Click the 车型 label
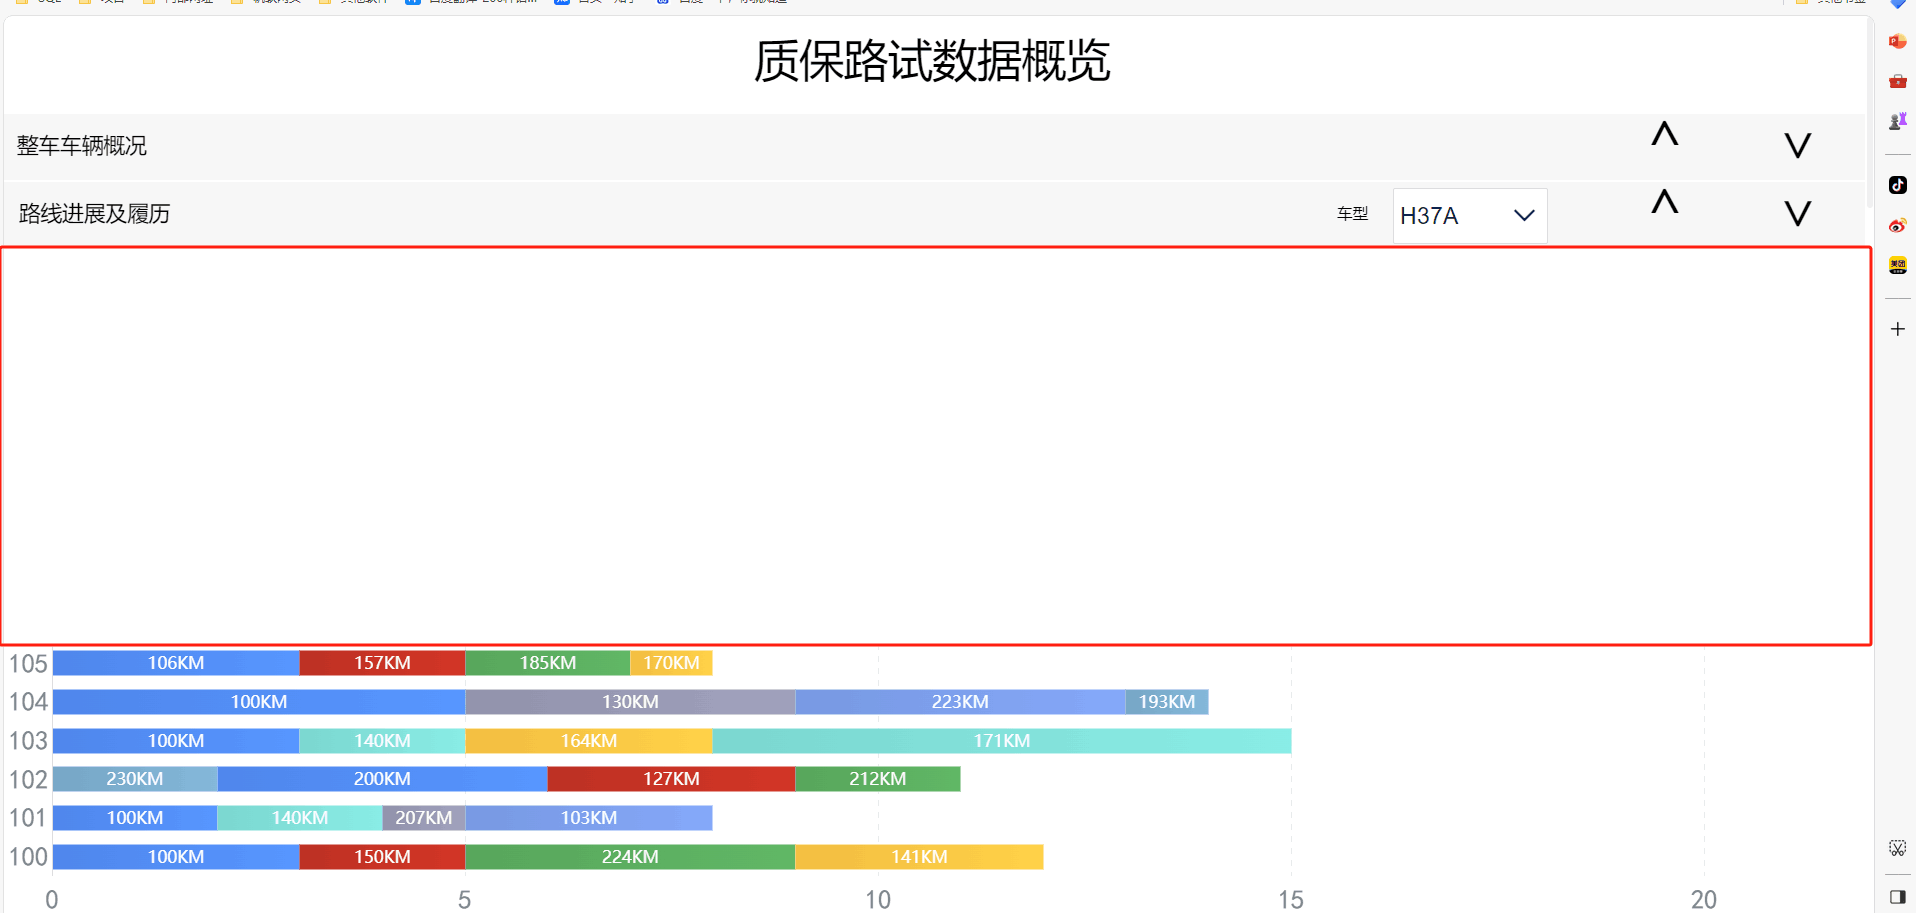1916x913 pixels. [1352, 214]
